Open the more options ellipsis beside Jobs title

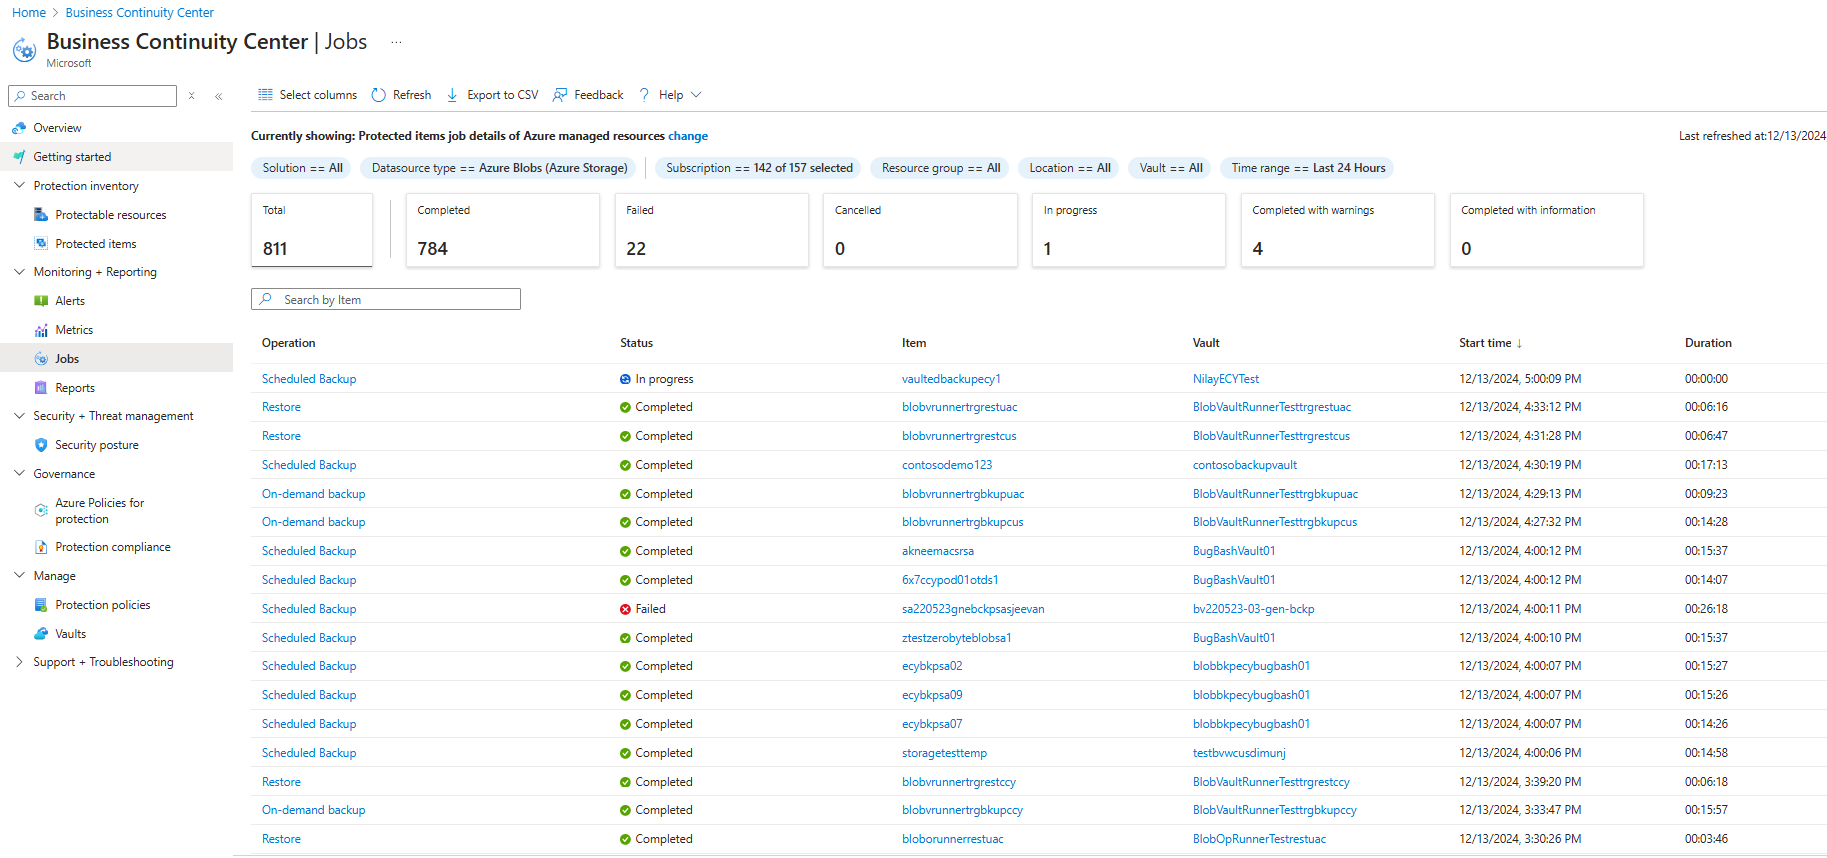tap(396, 42)
